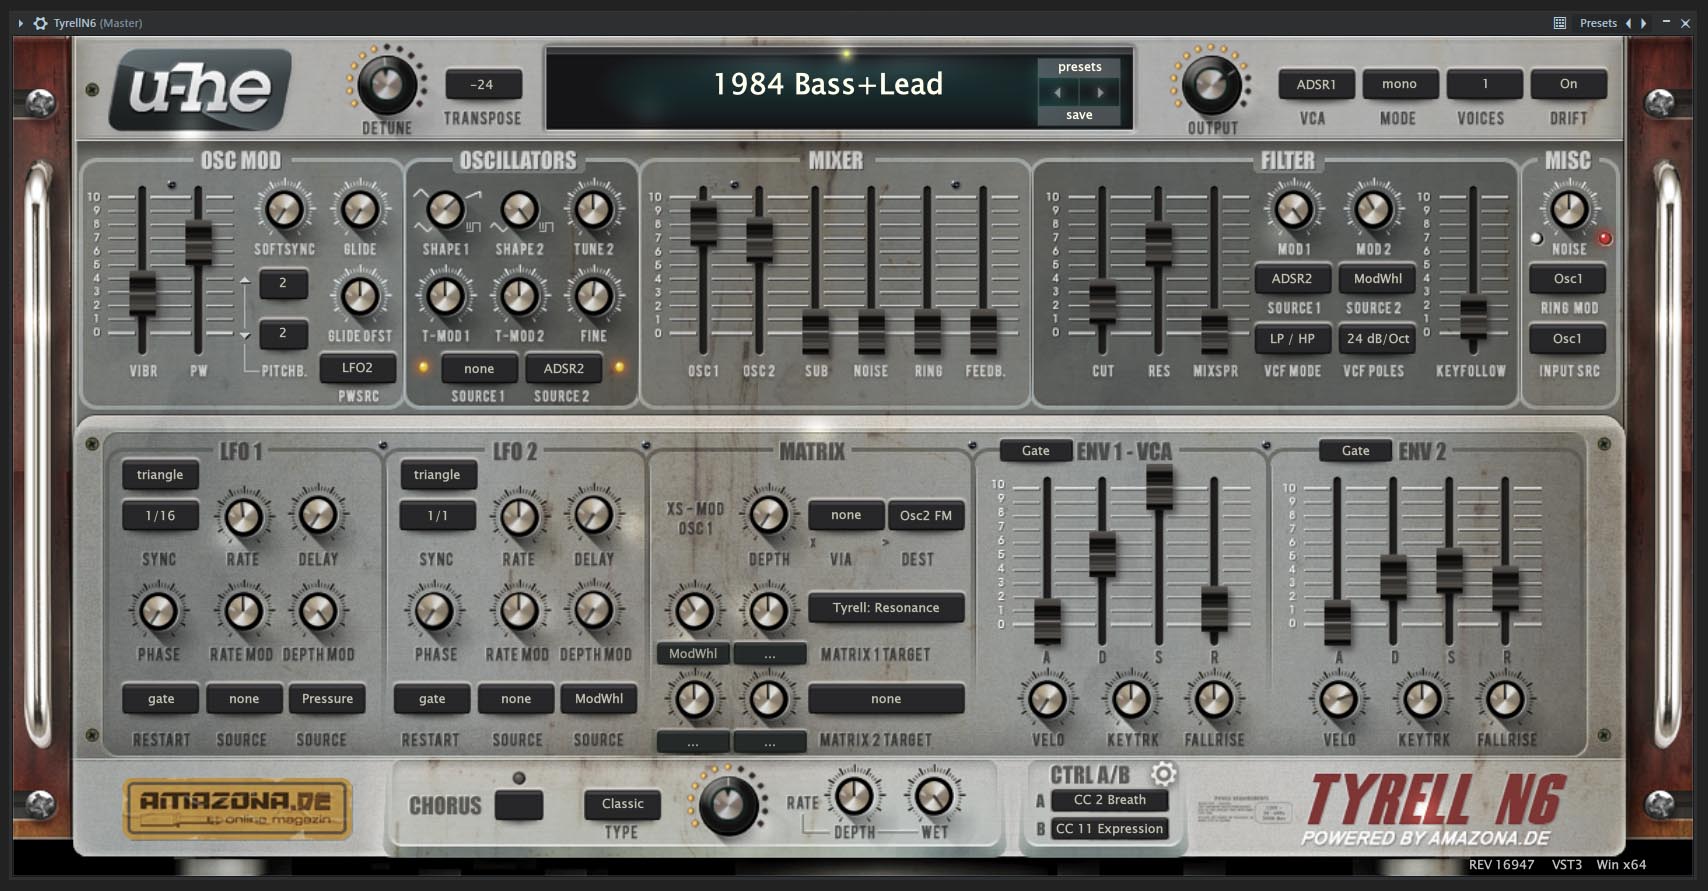This screenshot has width=1708, height=891.
Task: Toggle the CHORUS on/off switch
Action: (x=519, y=804)
